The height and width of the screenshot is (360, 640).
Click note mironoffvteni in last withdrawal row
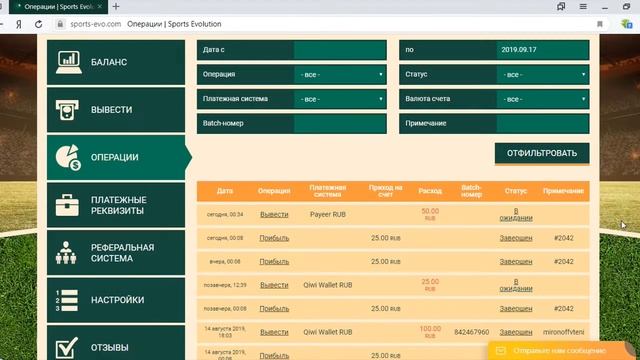pos(564,332)
